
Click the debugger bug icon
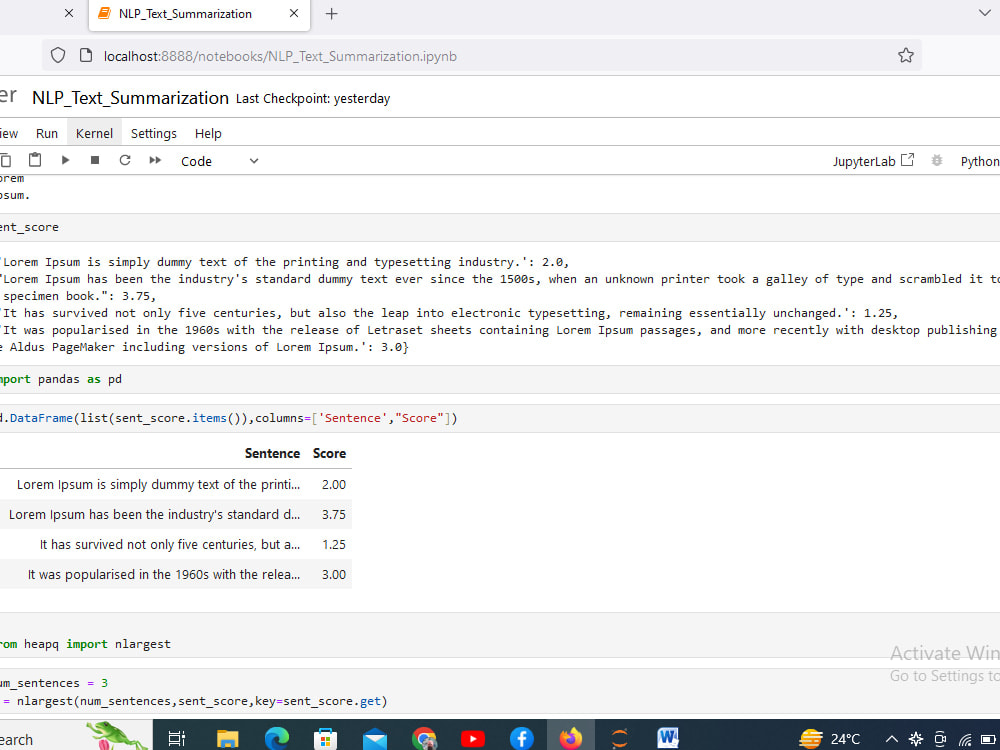(936, 161)
